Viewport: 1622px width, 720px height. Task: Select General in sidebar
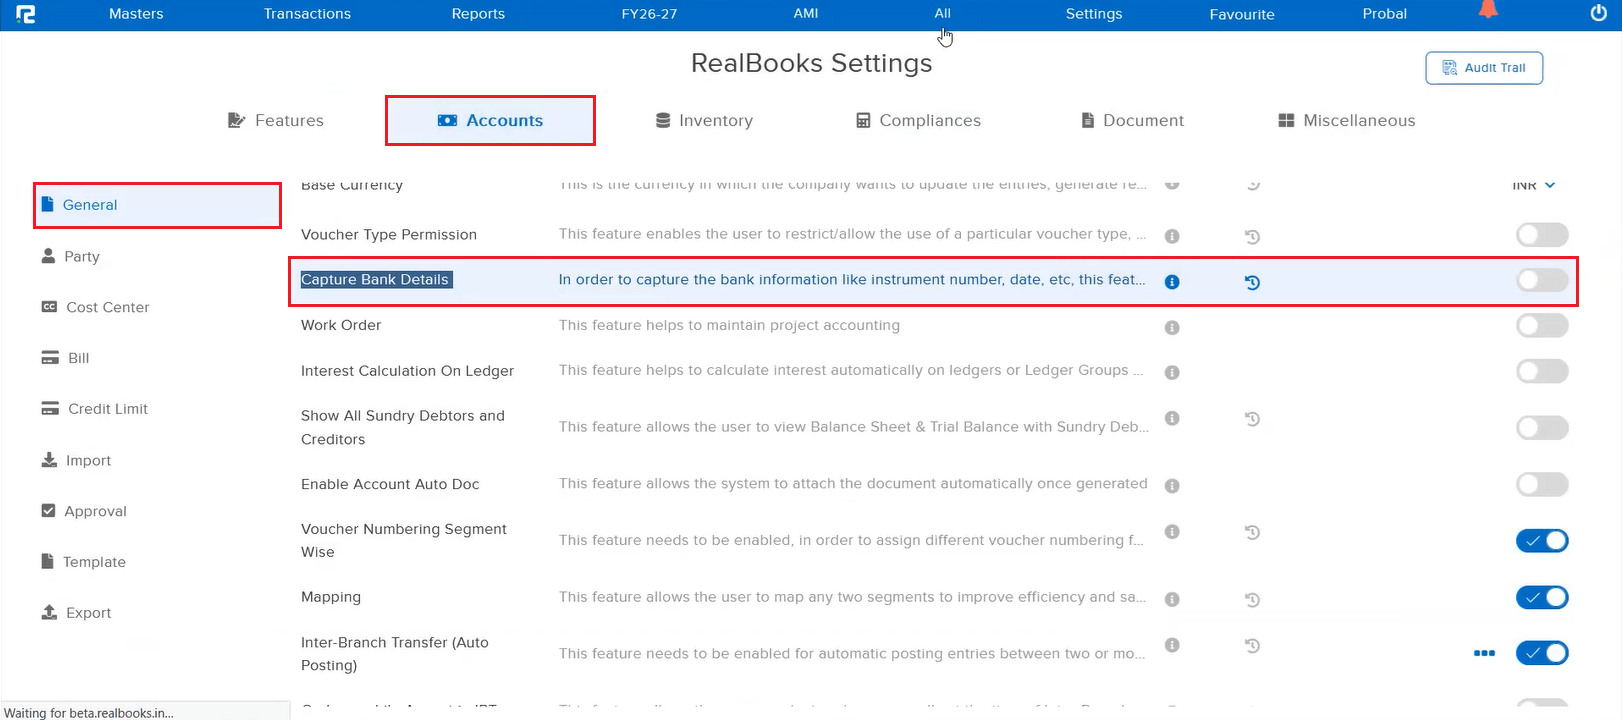coord(157,205)
